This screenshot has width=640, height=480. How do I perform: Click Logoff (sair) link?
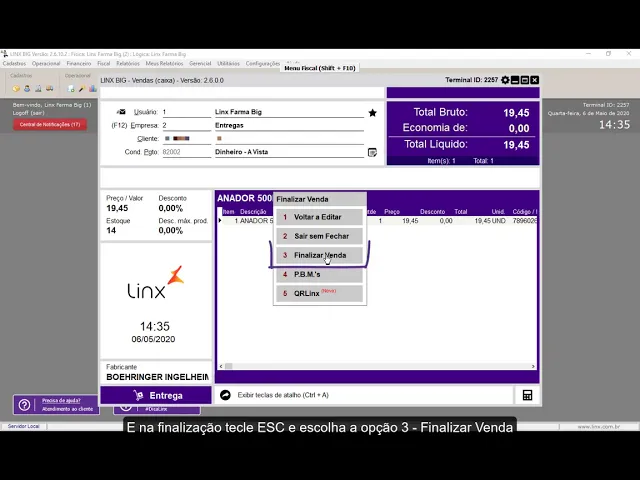click(x=28, y=113)
